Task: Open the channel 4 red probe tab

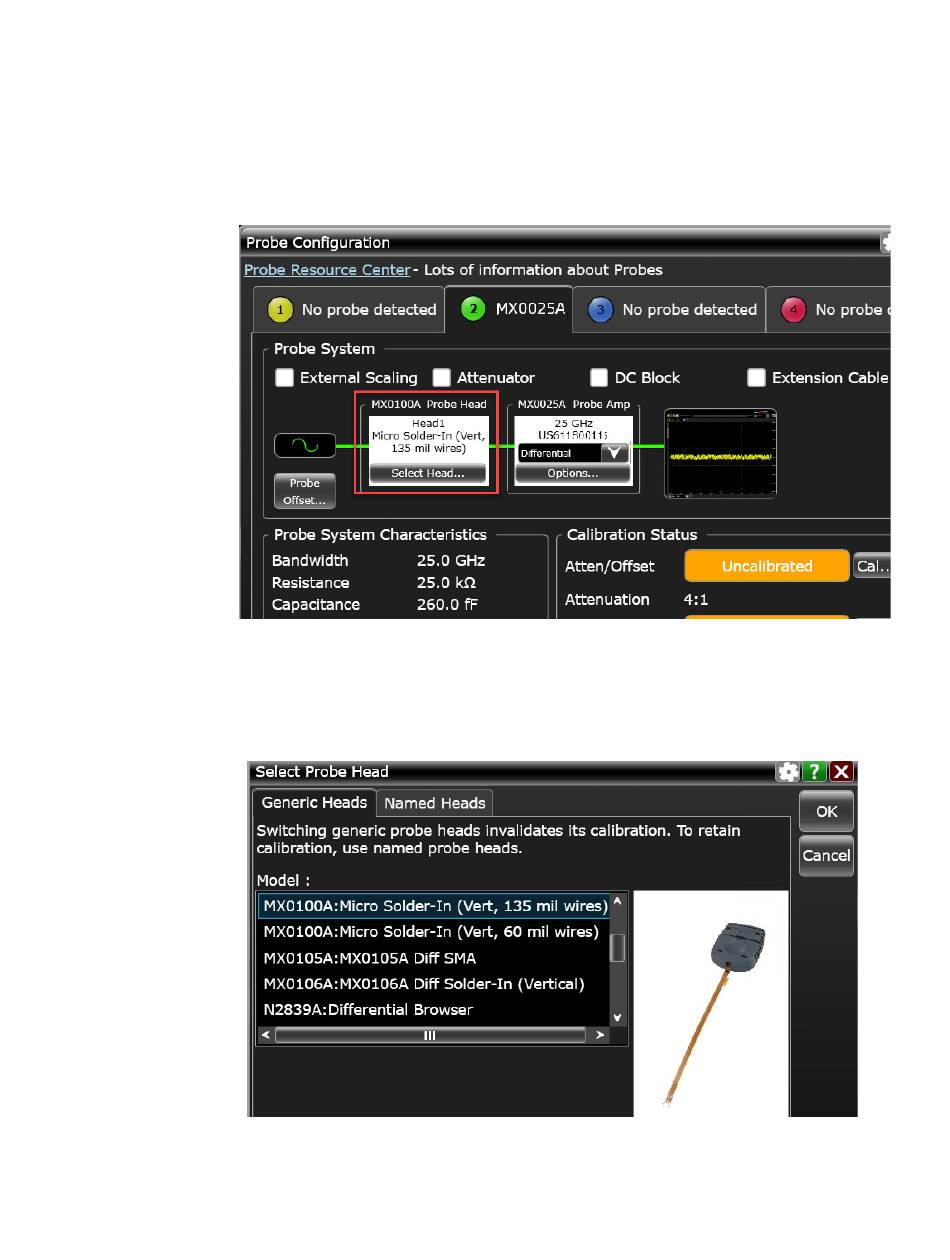Action: [x=829, y=310]
